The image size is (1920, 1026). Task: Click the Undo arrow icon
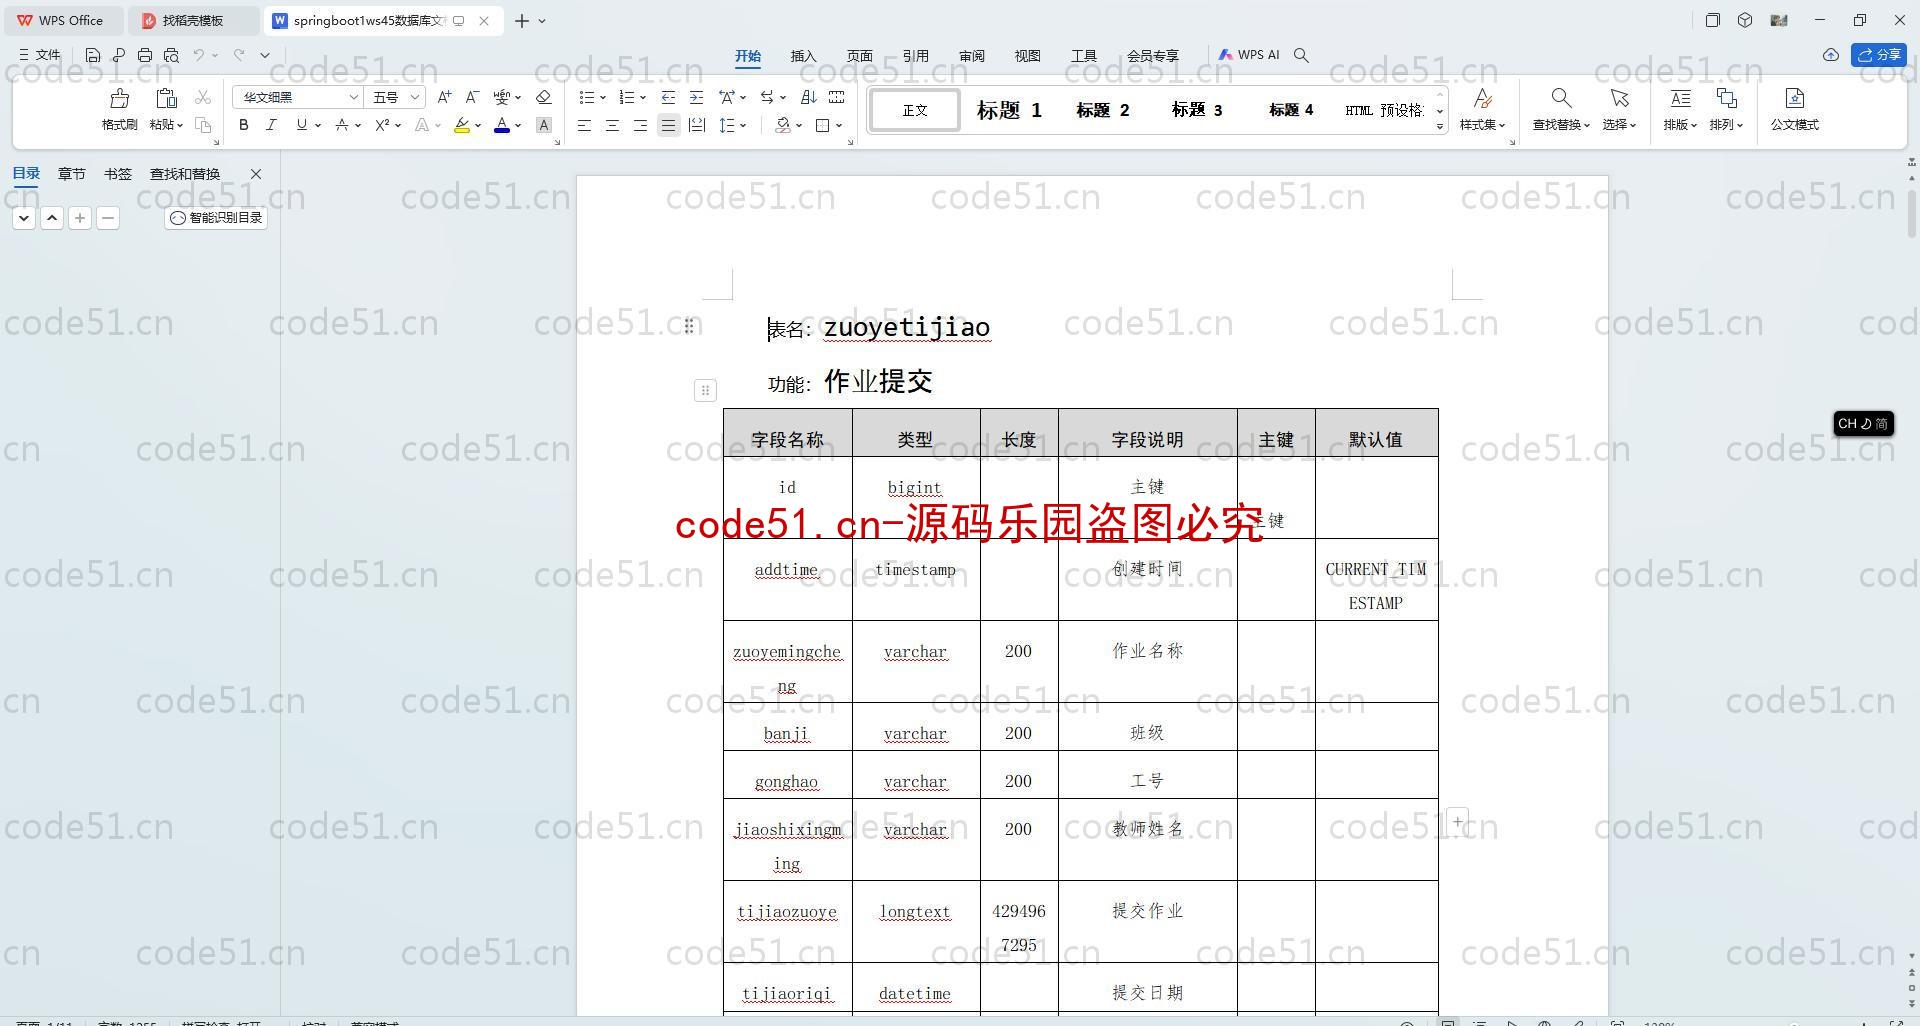(x=199, y=55)
